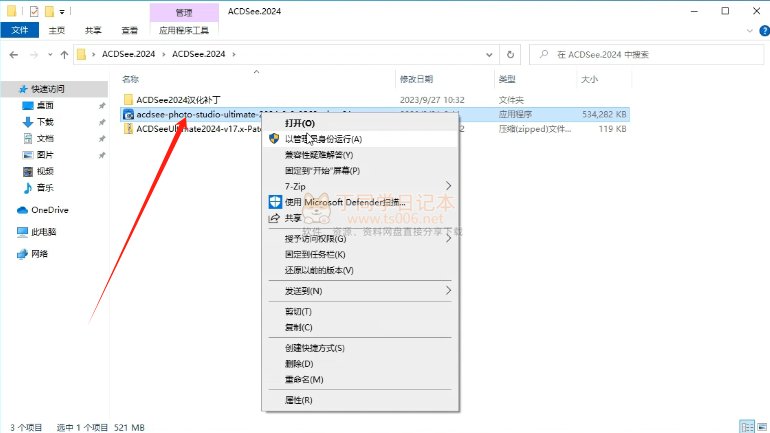Scan with Microsoft Defender menu item
The image size is (770, 433).
[x=360, y=202]
